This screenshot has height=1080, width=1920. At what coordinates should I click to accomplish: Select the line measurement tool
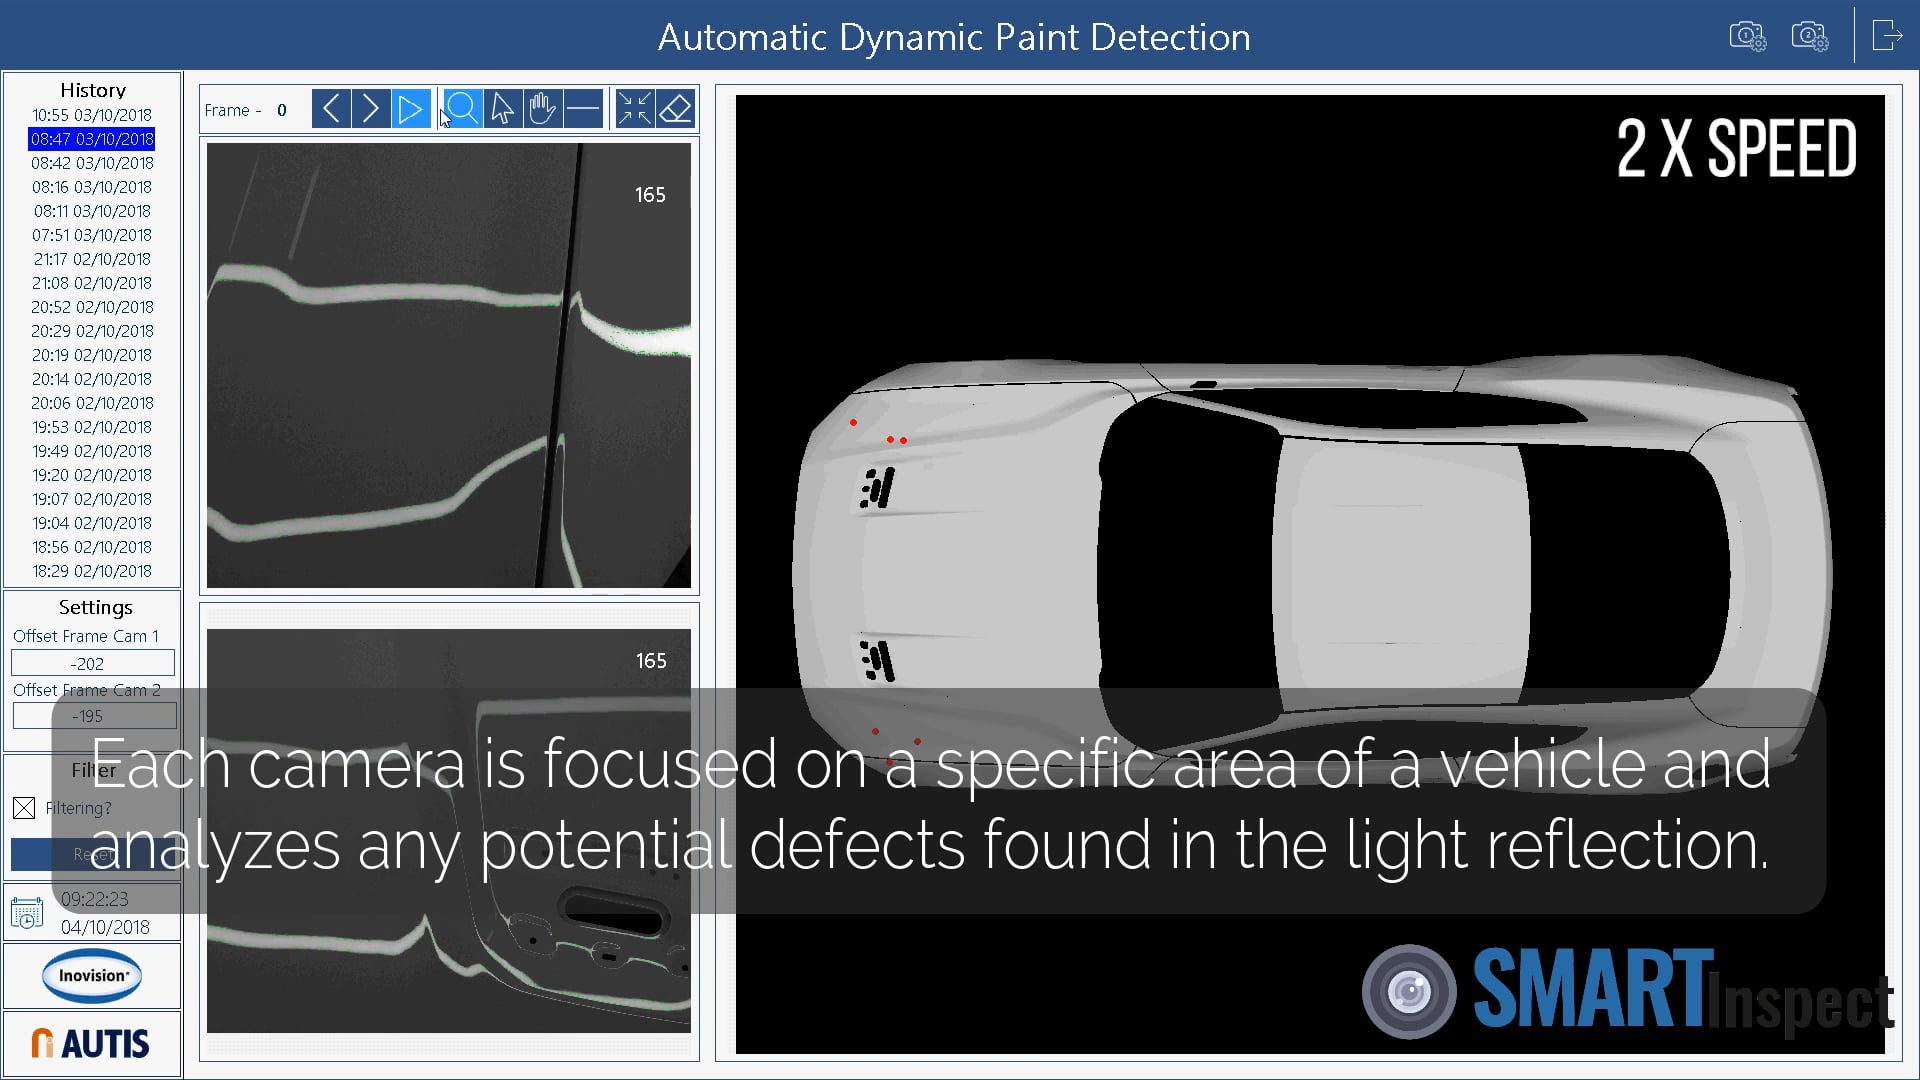click(x=583, y=108)
